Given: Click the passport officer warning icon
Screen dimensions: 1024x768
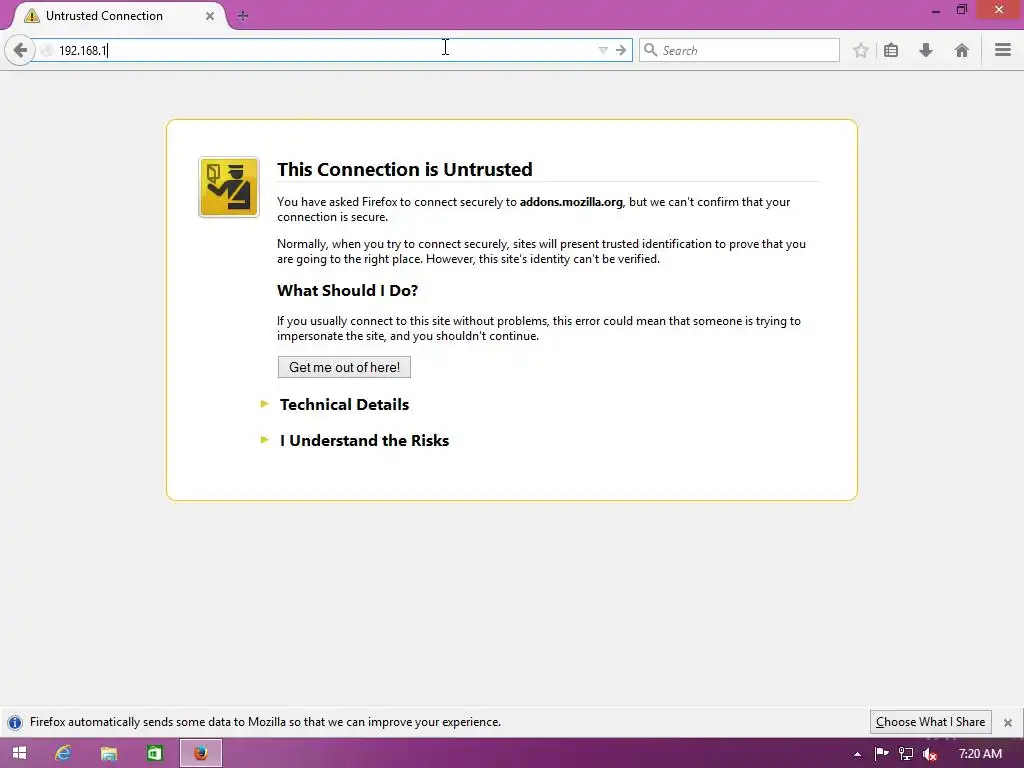Looking at the screenshot, I should [229, 187].
